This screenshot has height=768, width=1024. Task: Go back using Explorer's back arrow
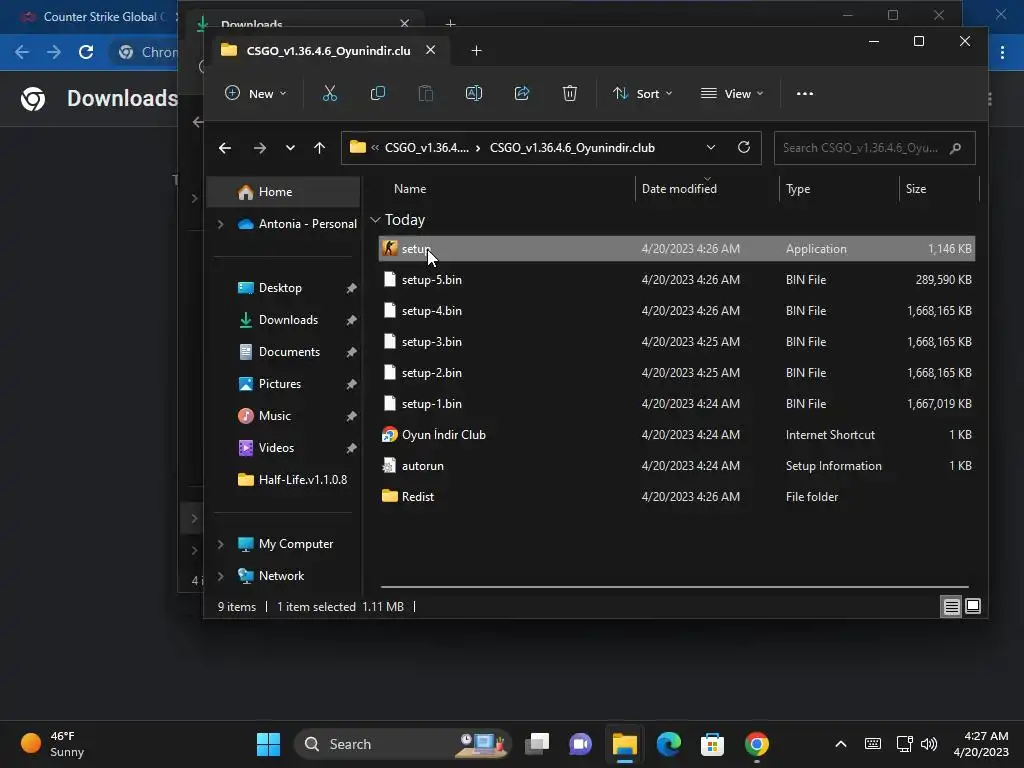pos(225,148)
